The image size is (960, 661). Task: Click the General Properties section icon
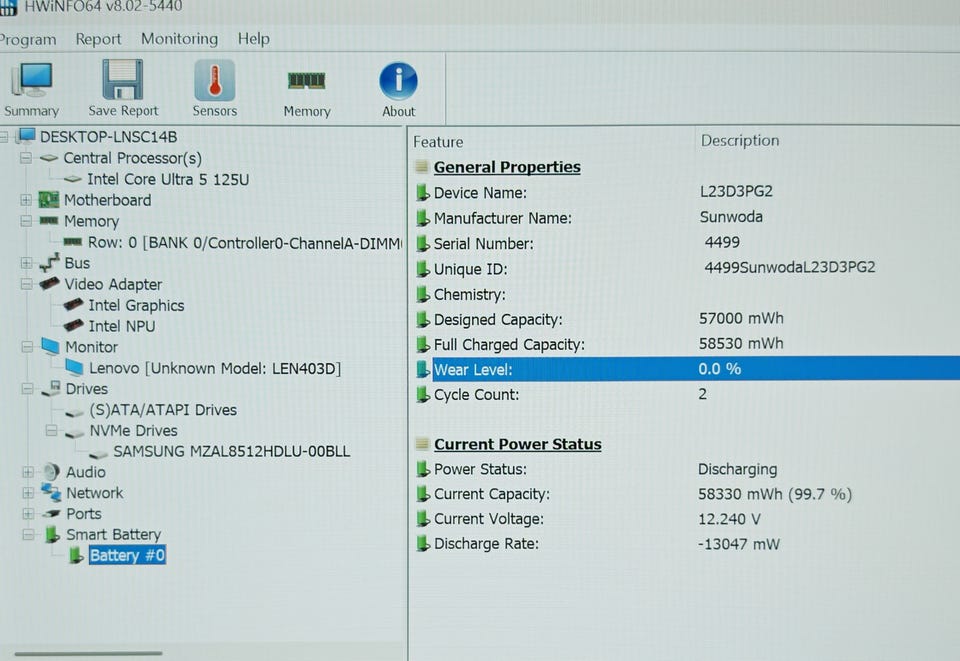[422, 166]
